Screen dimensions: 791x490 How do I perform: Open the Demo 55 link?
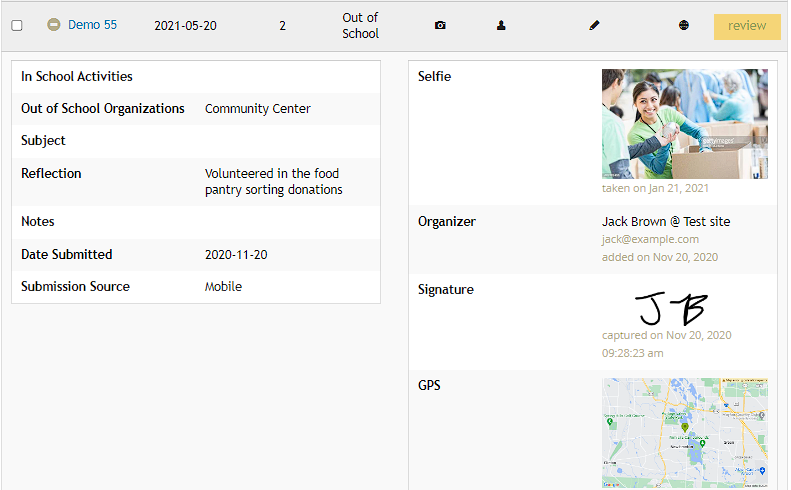pos(92,25)
